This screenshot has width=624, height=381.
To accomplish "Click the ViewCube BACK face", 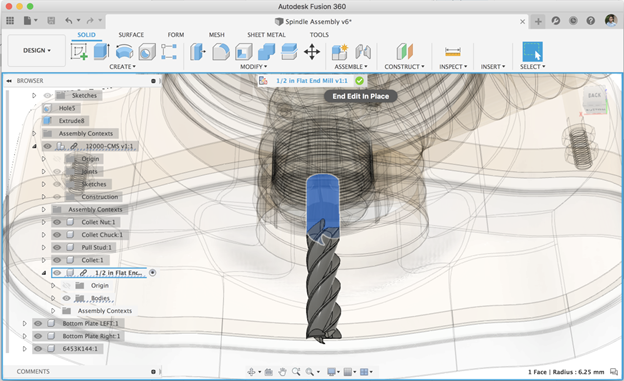I will point(594,96).
